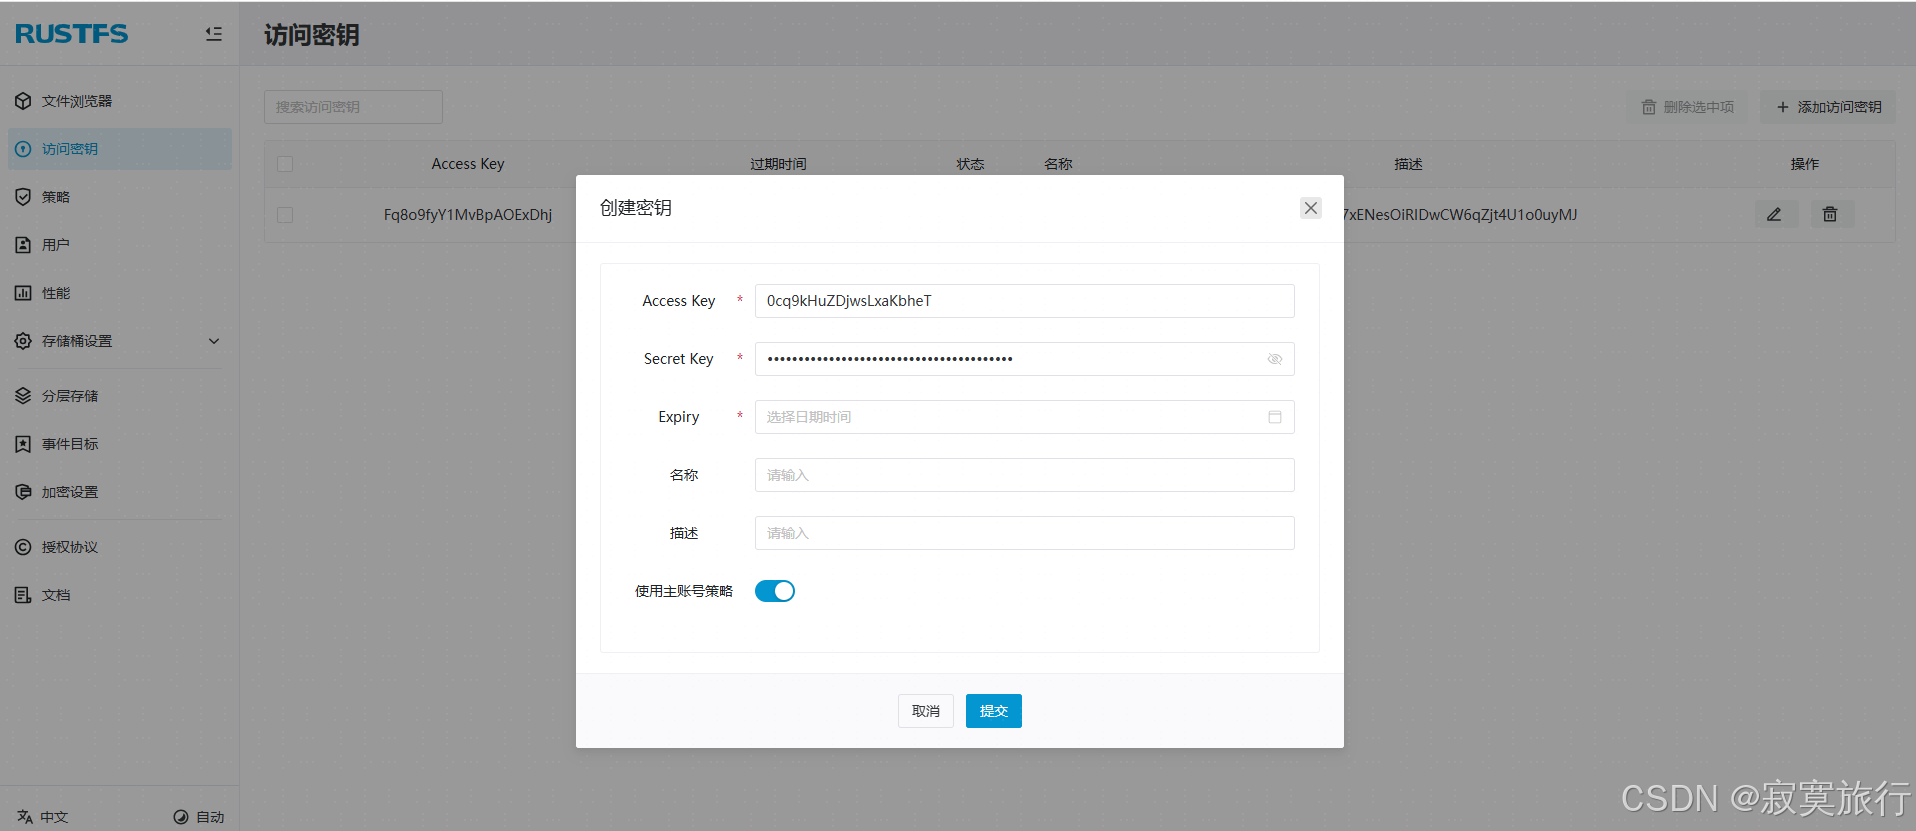This screenshot has height=831, width=1916.
Task: Open 性能 page
Action: pyautogui.click(x=119, y=293)
